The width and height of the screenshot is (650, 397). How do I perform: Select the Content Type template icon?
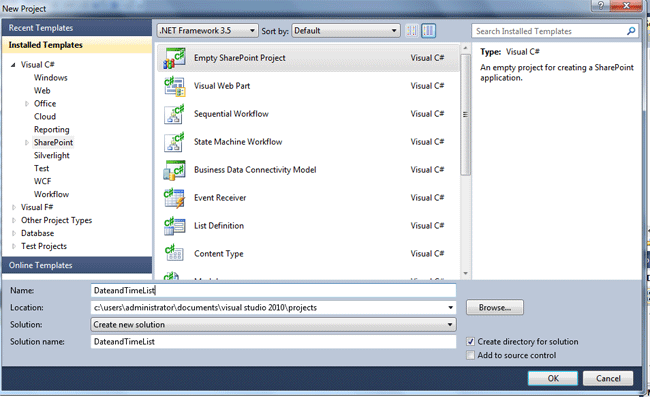point(174,254)
